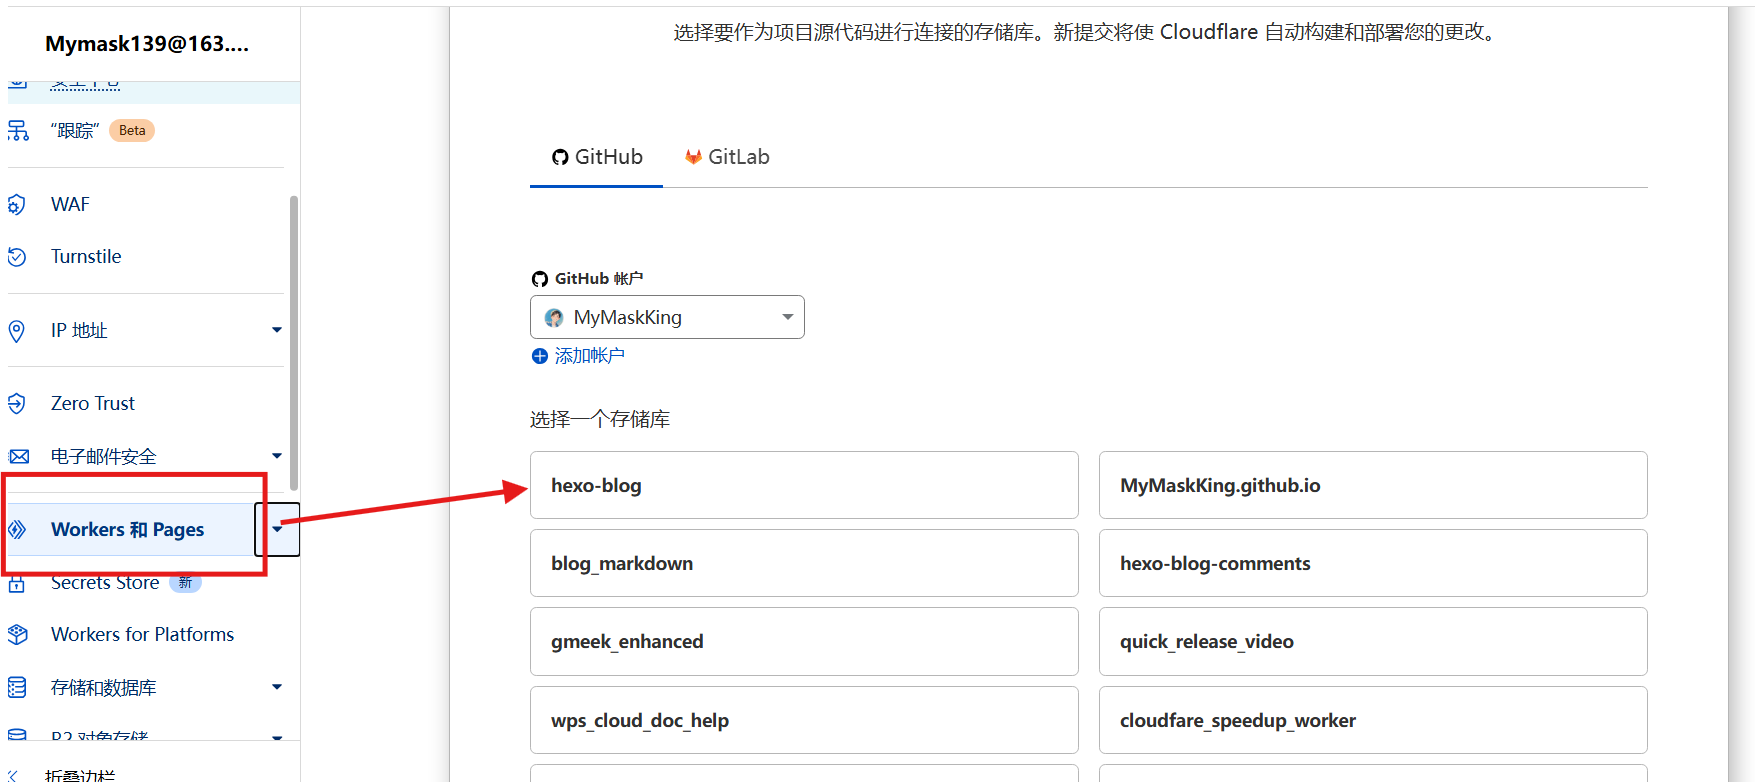Screen dimensions: 1755x782
Task: Click the sidebar vertical scrollbar
Action: coord(294,340)
